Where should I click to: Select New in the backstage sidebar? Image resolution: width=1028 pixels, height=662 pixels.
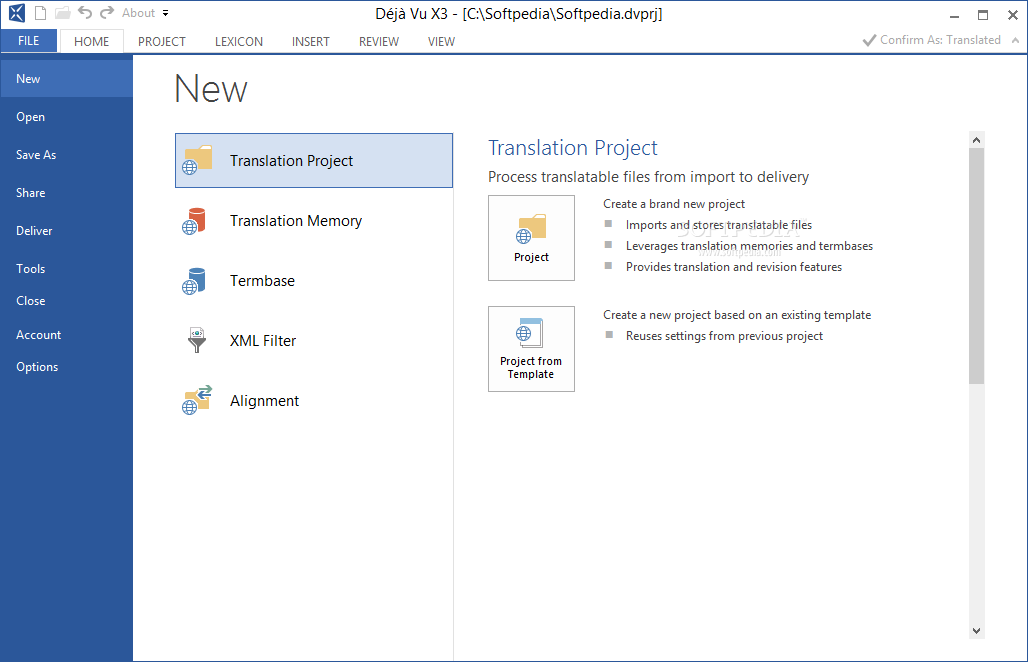tap(66, 79)
